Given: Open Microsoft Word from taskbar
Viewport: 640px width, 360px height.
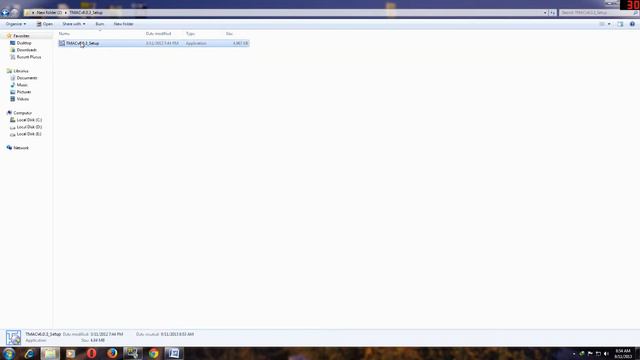Looking at the screenshot, I should coord(174,353).
